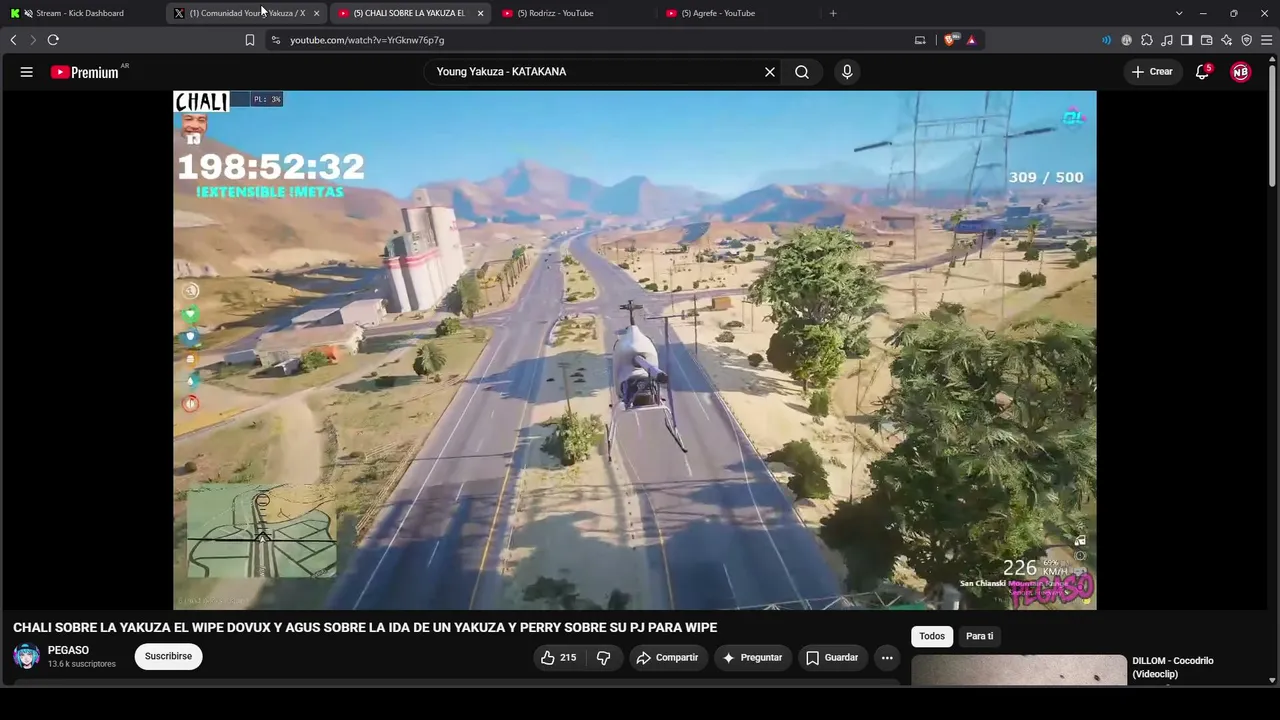
Task: Expand the tab search dropdown arrow
Action: pyautogui.click(x=1179, y=13)
